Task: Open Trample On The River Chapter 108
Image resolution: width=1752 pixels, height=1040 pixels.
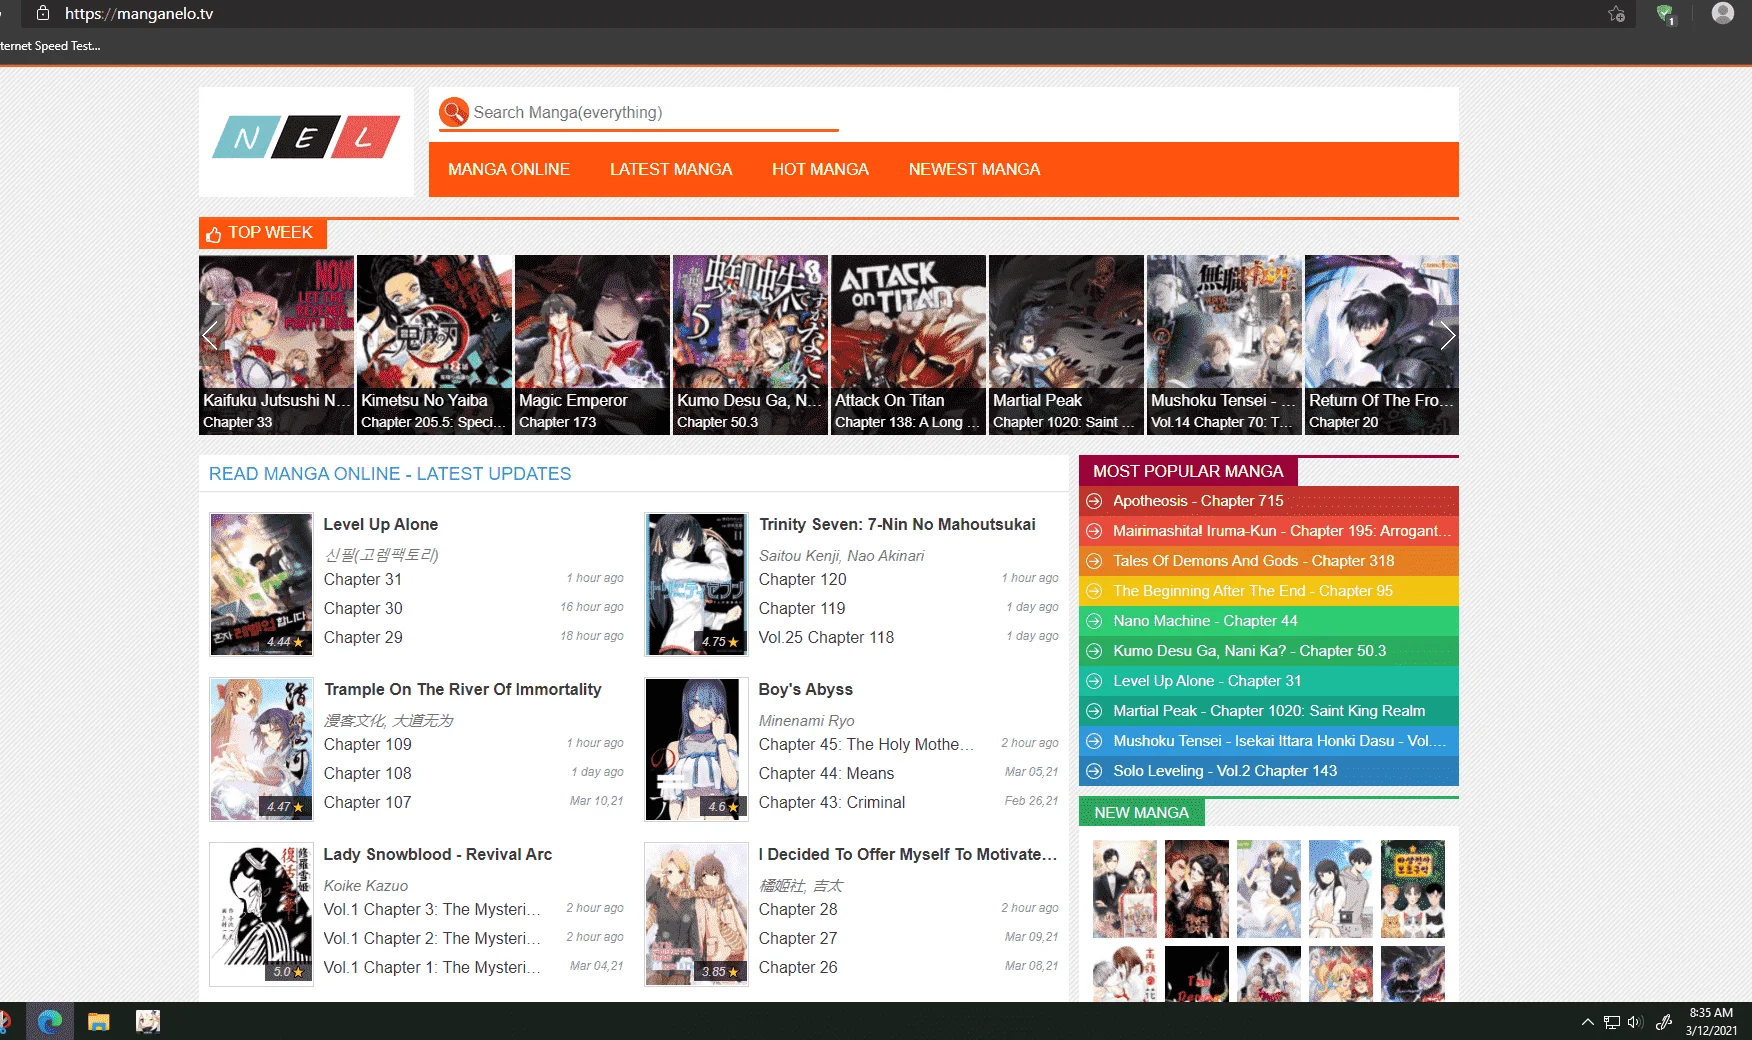Action: point(367,773)
